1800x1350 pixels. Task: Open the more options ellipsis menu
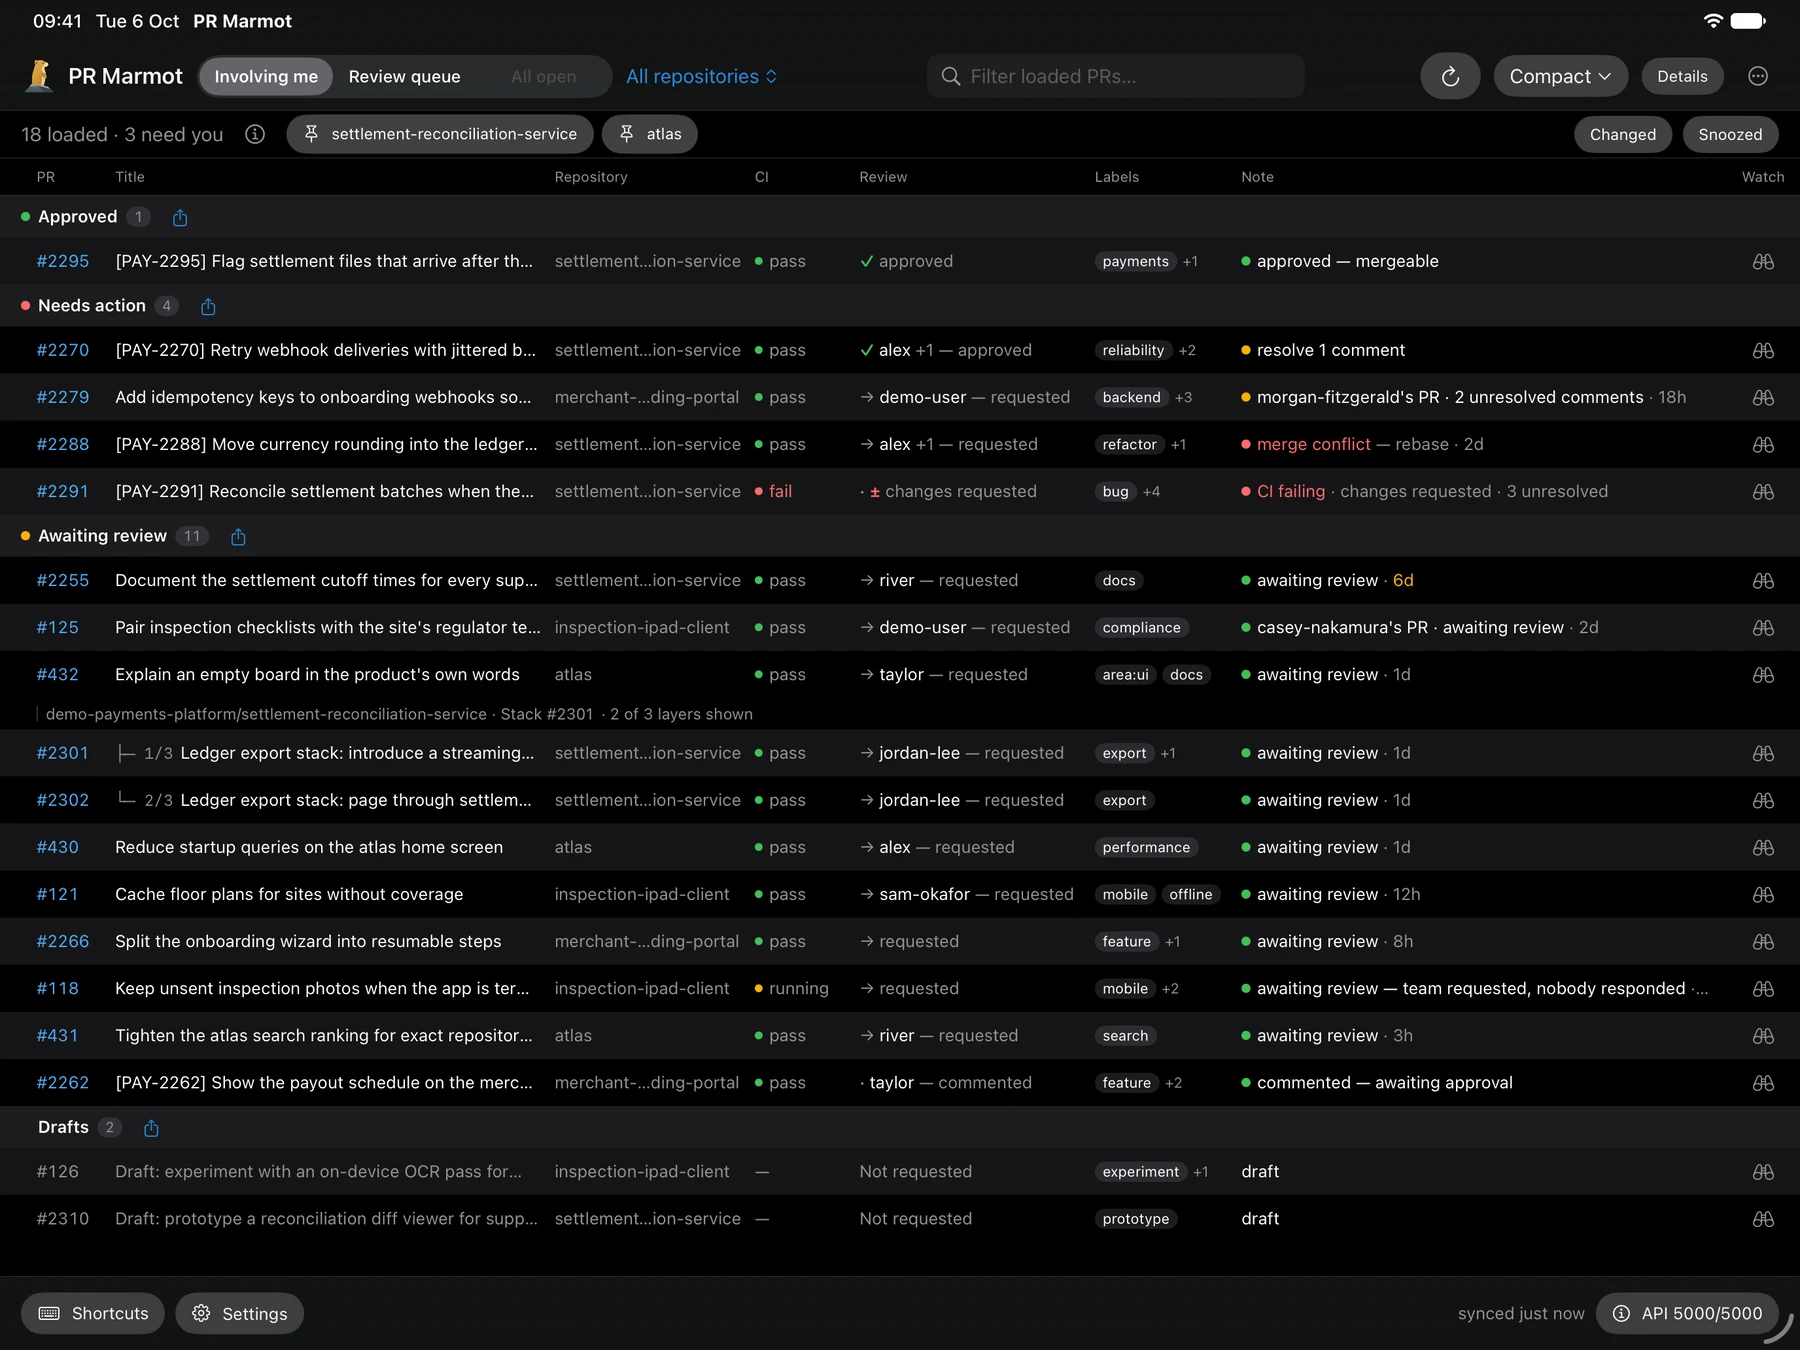tap(1758, 76)
